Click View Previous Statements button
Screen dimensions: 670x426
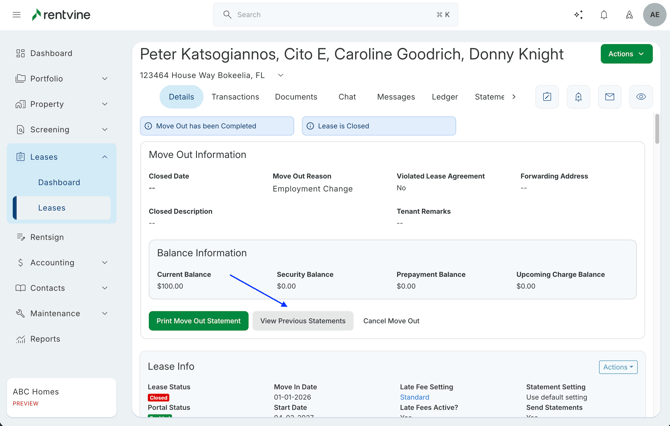pyautogui.click(x=303, y=321)
